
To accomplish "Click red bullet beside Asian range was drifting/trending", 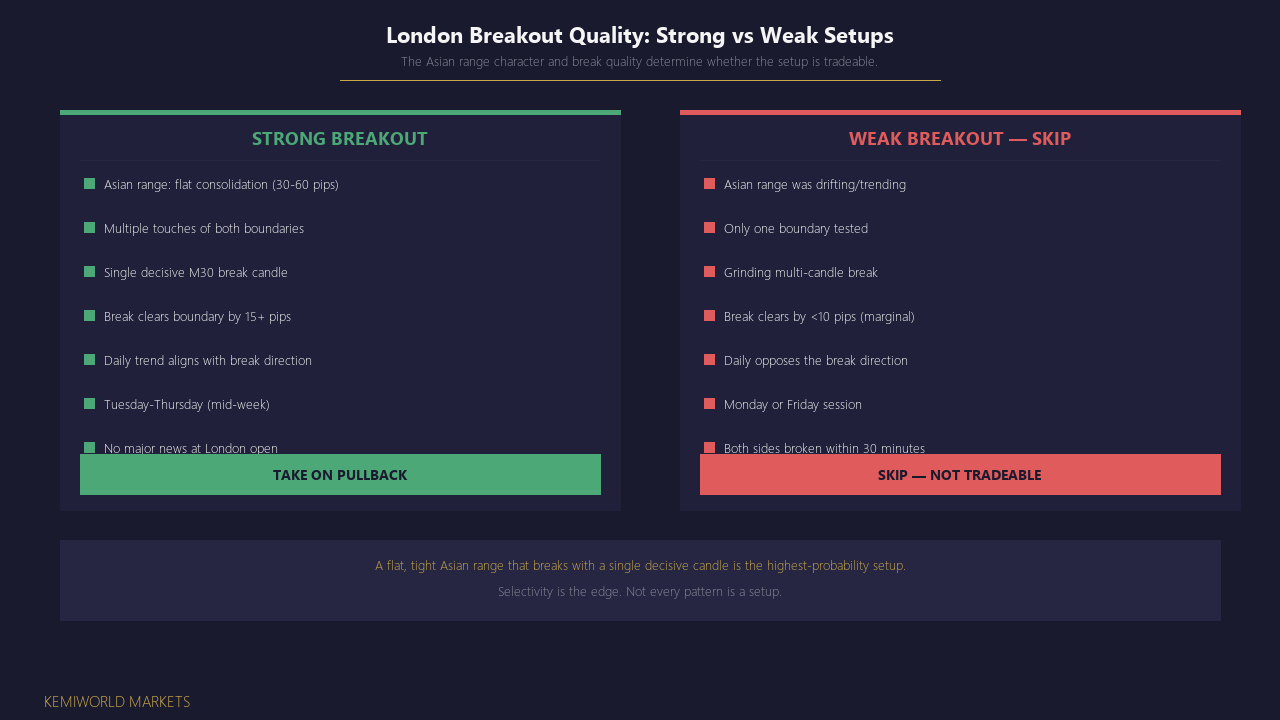I will [x=709, y=184].
